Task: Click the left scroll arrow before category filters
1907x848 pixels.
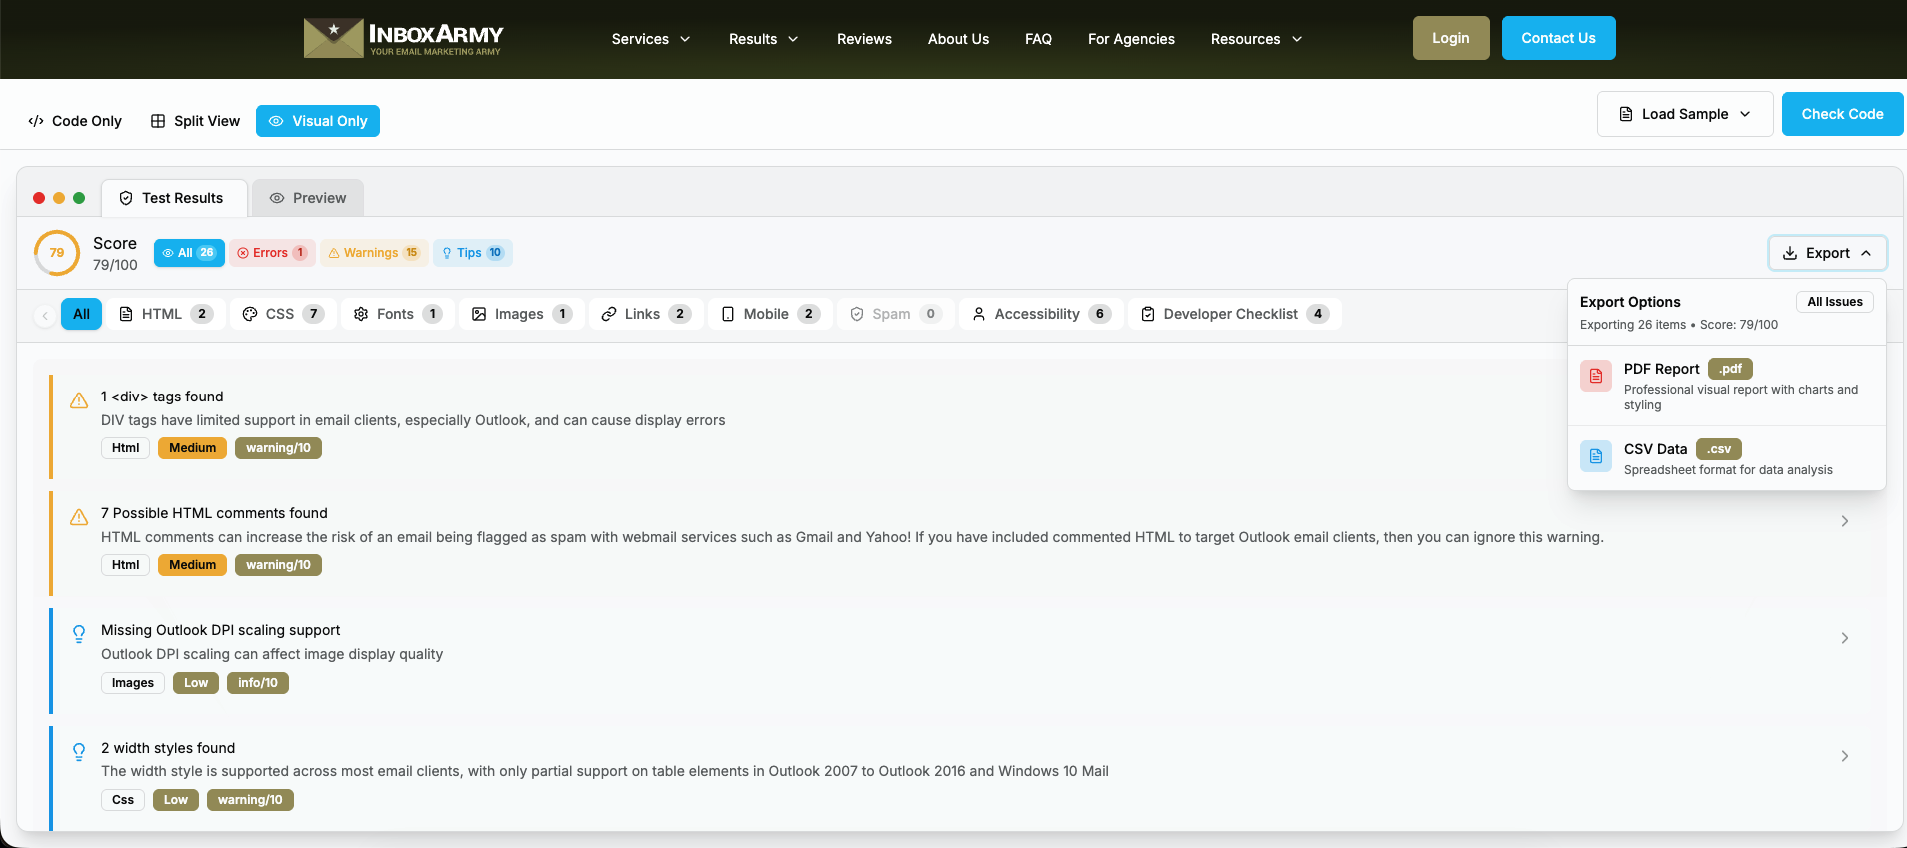Action: pyautogui.click(x=44, y=315)
